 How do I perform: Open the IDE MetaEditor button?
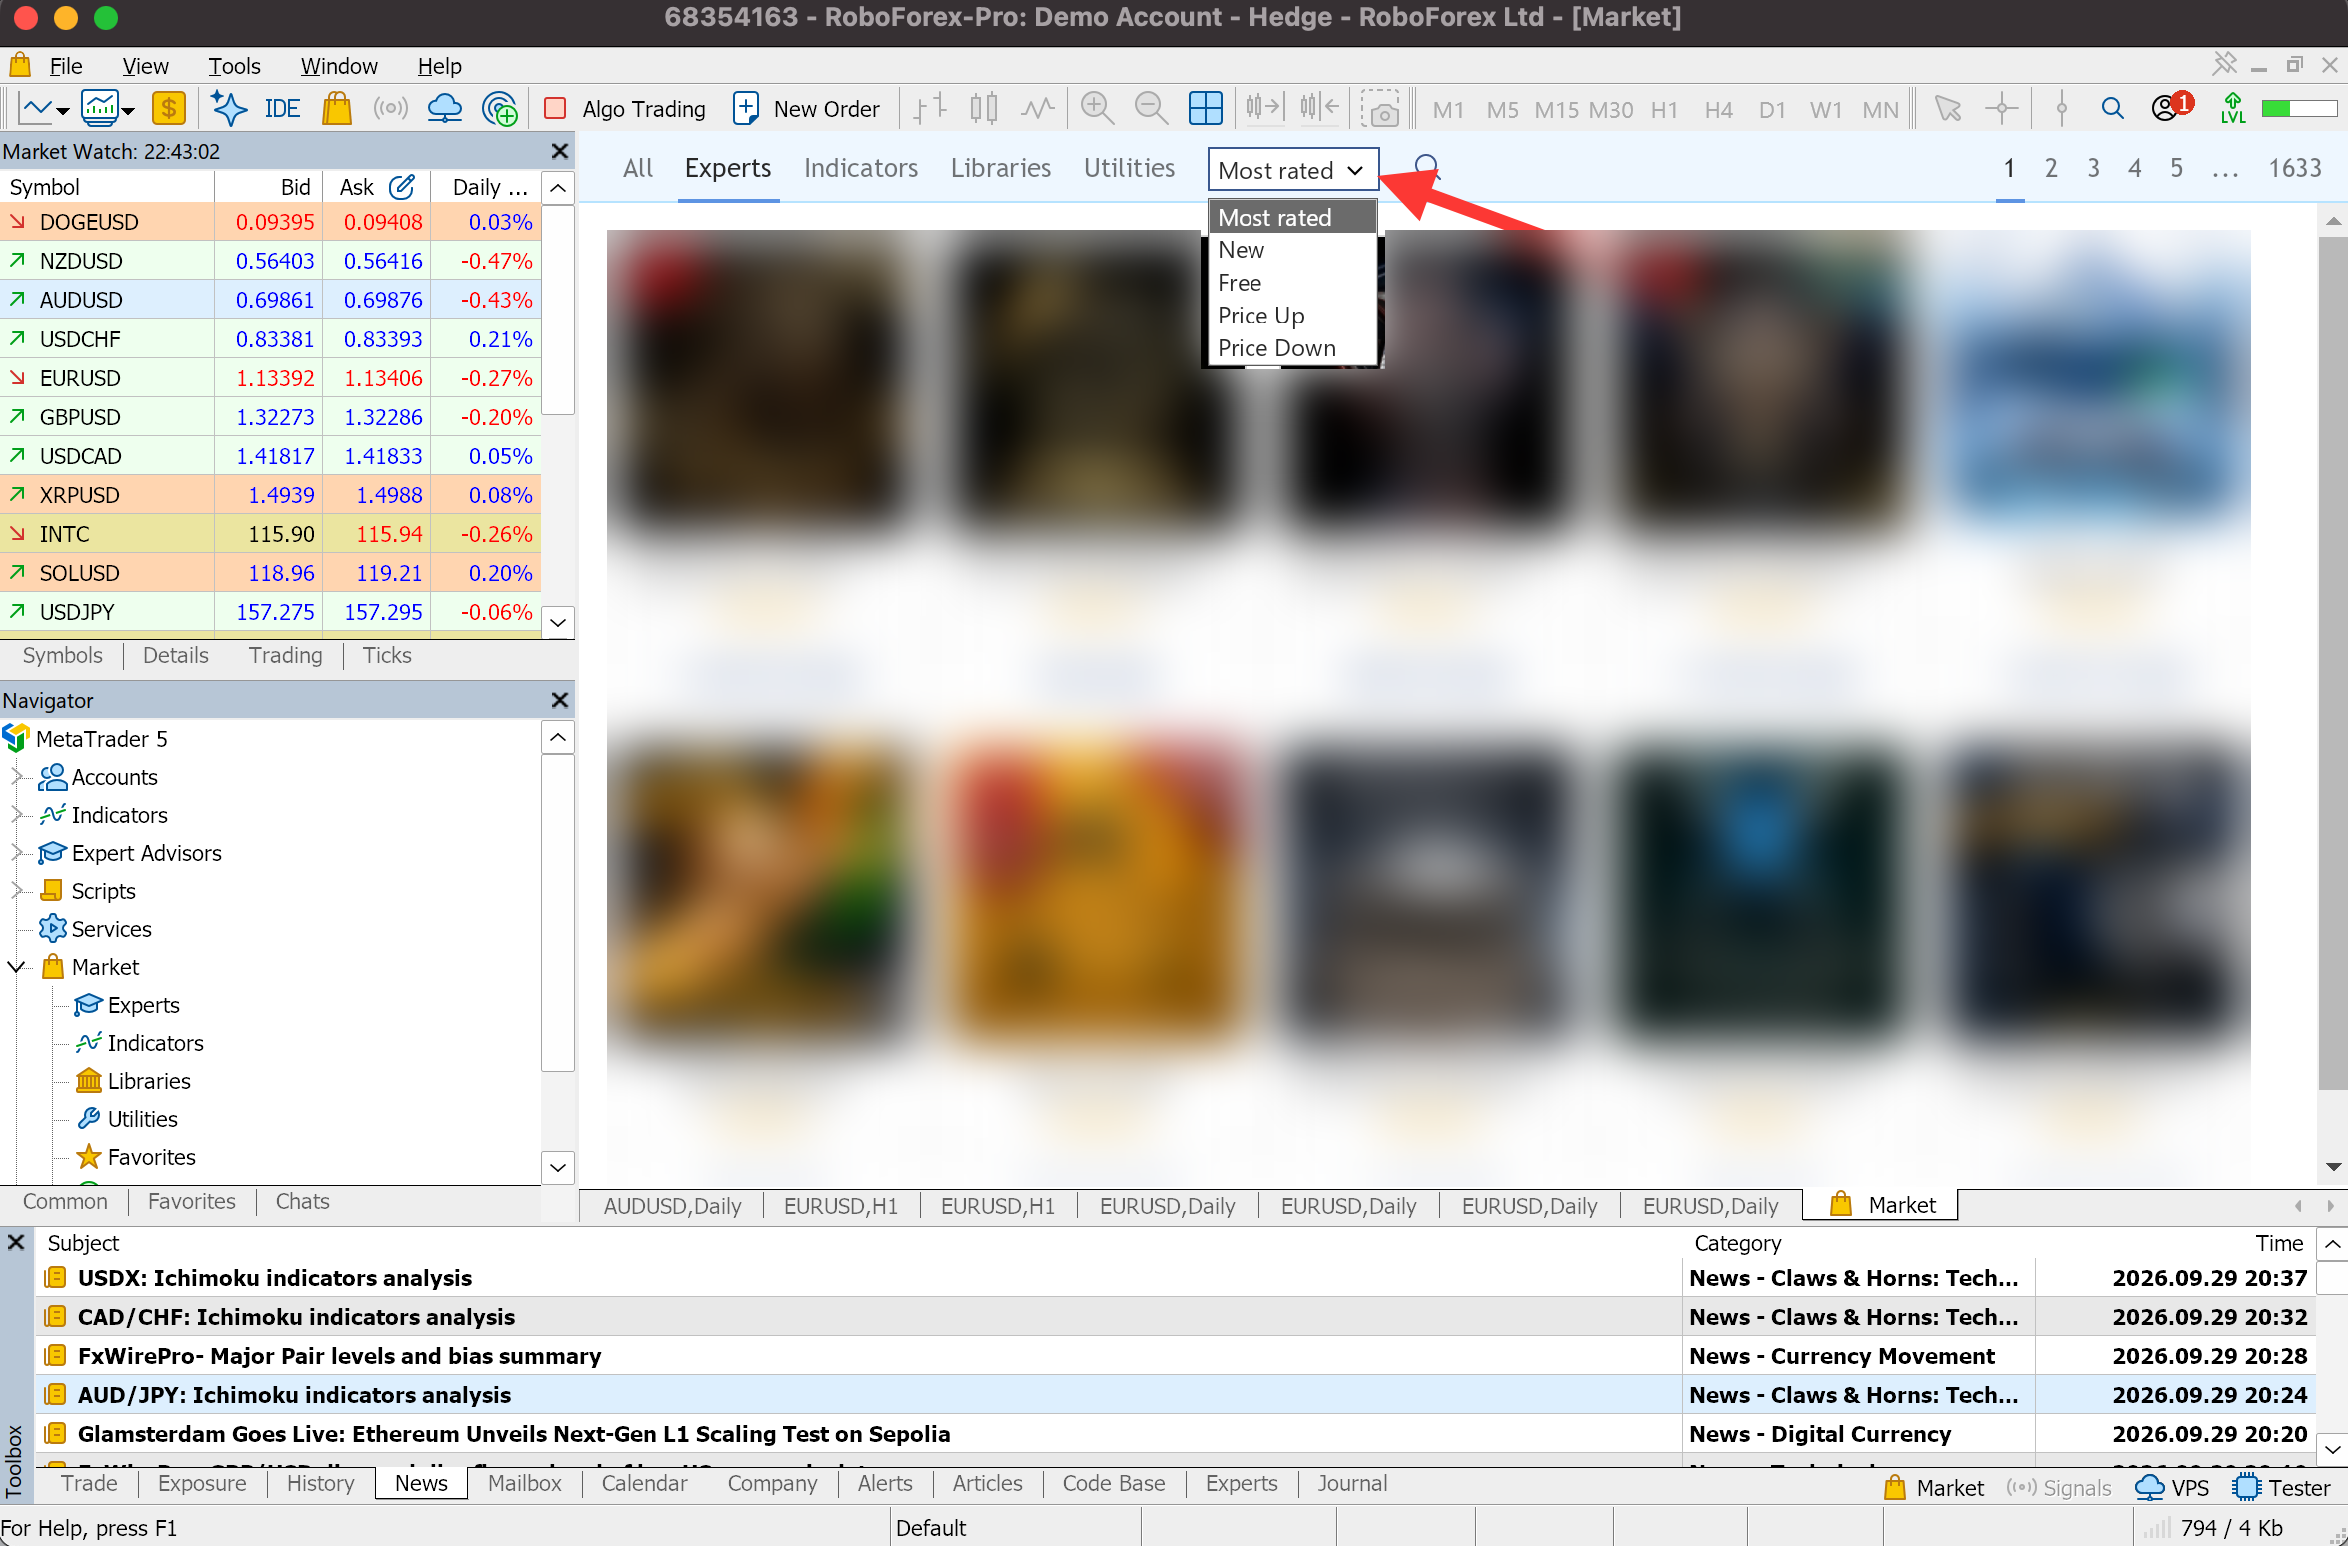(x=281, y=108)
